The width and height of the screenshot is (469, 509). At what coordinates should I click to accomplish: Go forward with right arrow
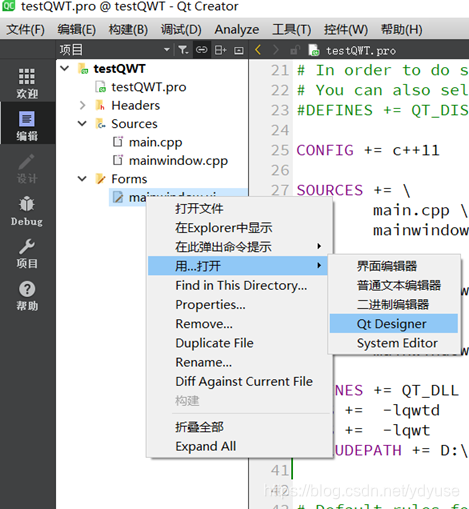pyautogui.click(x=276, y=50)
